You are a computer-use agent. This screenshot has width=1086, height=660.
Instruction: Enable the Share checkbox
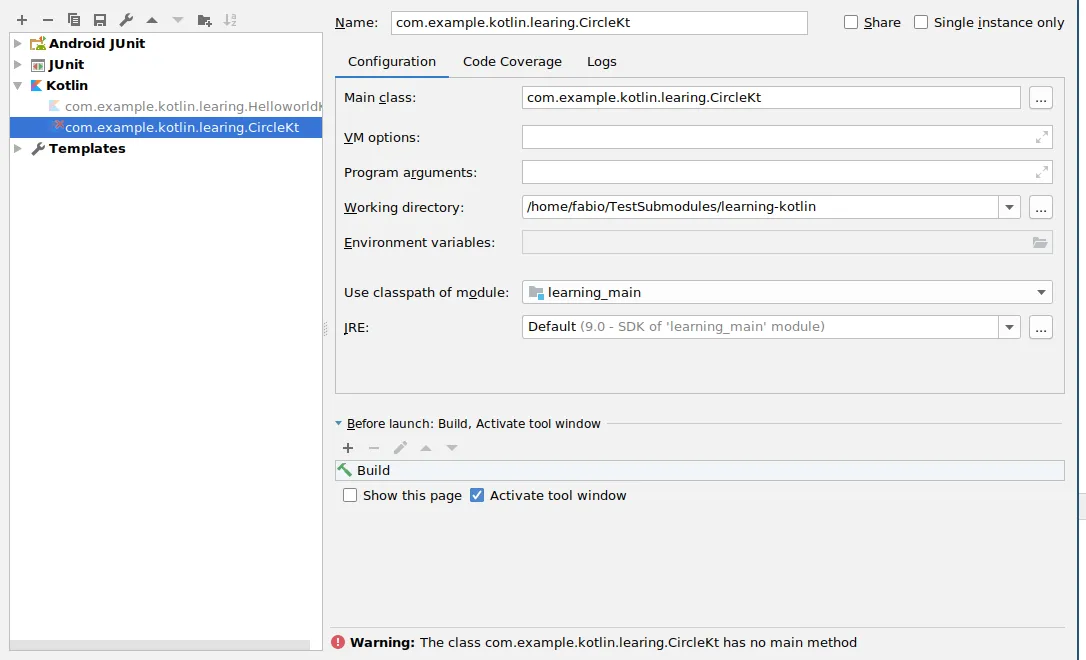pos(851,22)
